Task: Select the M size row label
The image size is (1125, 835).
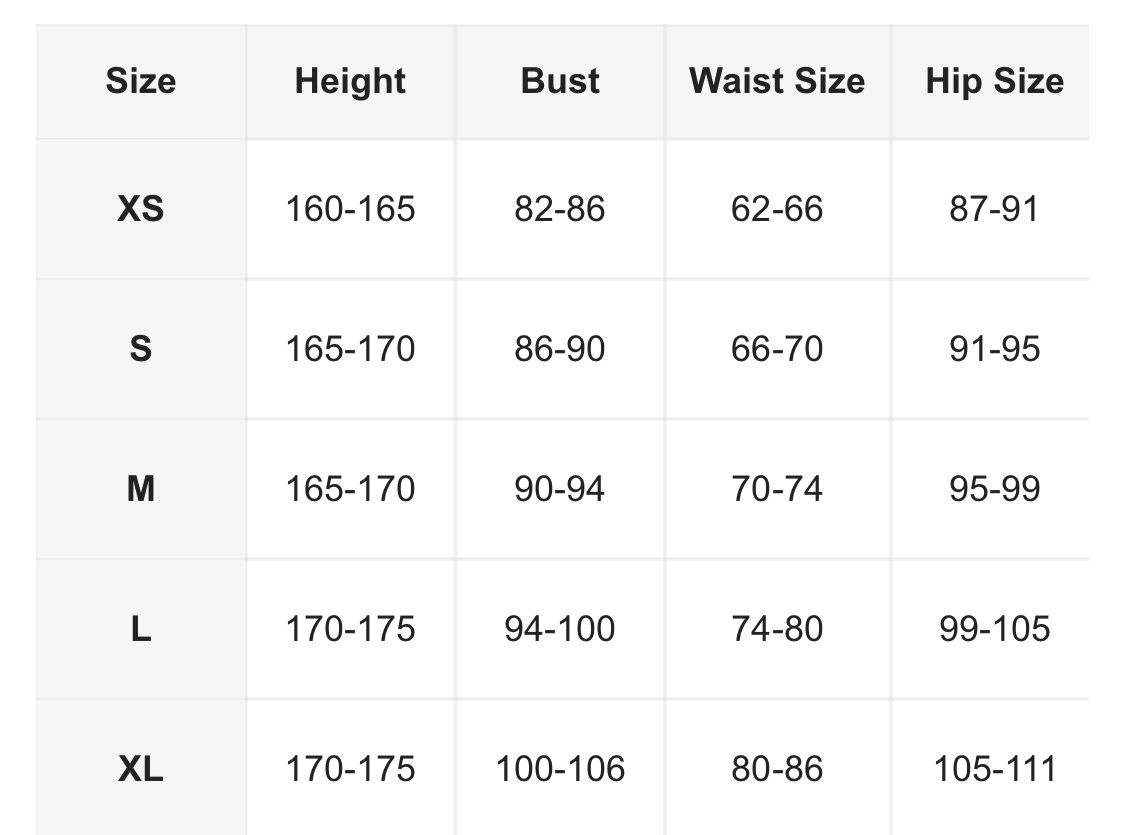Action: (141, 489)
